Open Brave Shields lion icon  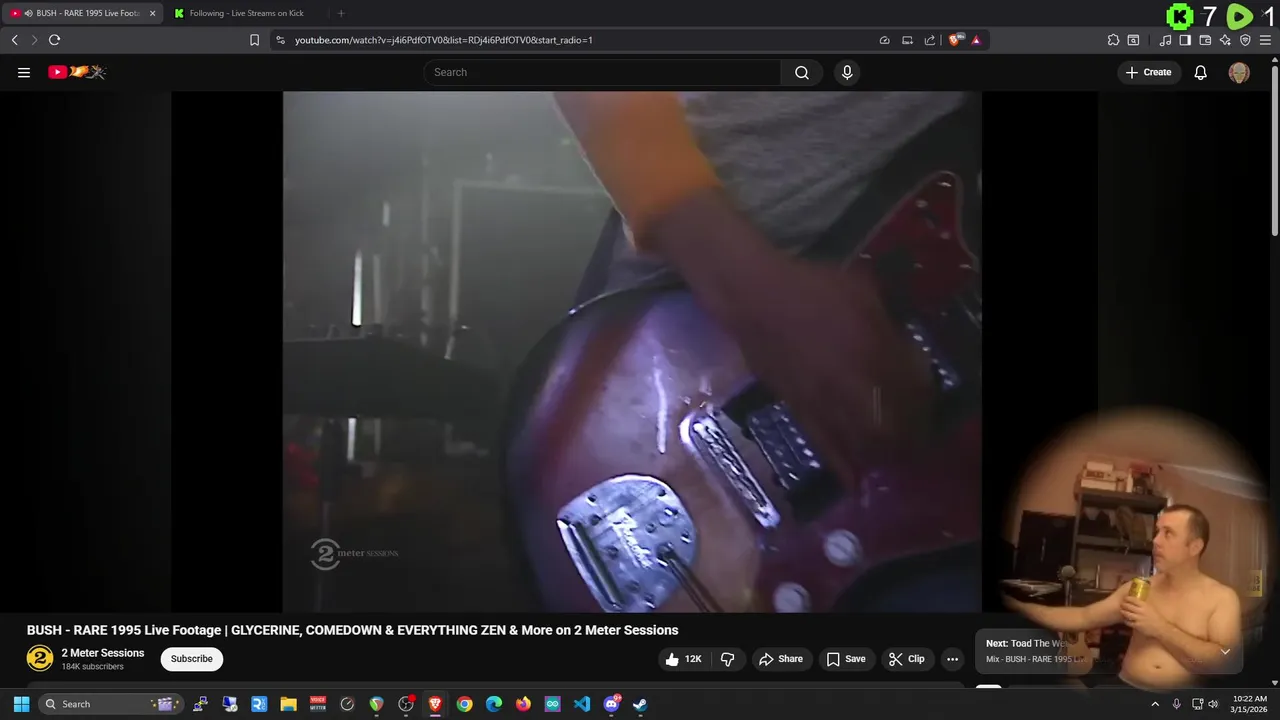(955, 40)
